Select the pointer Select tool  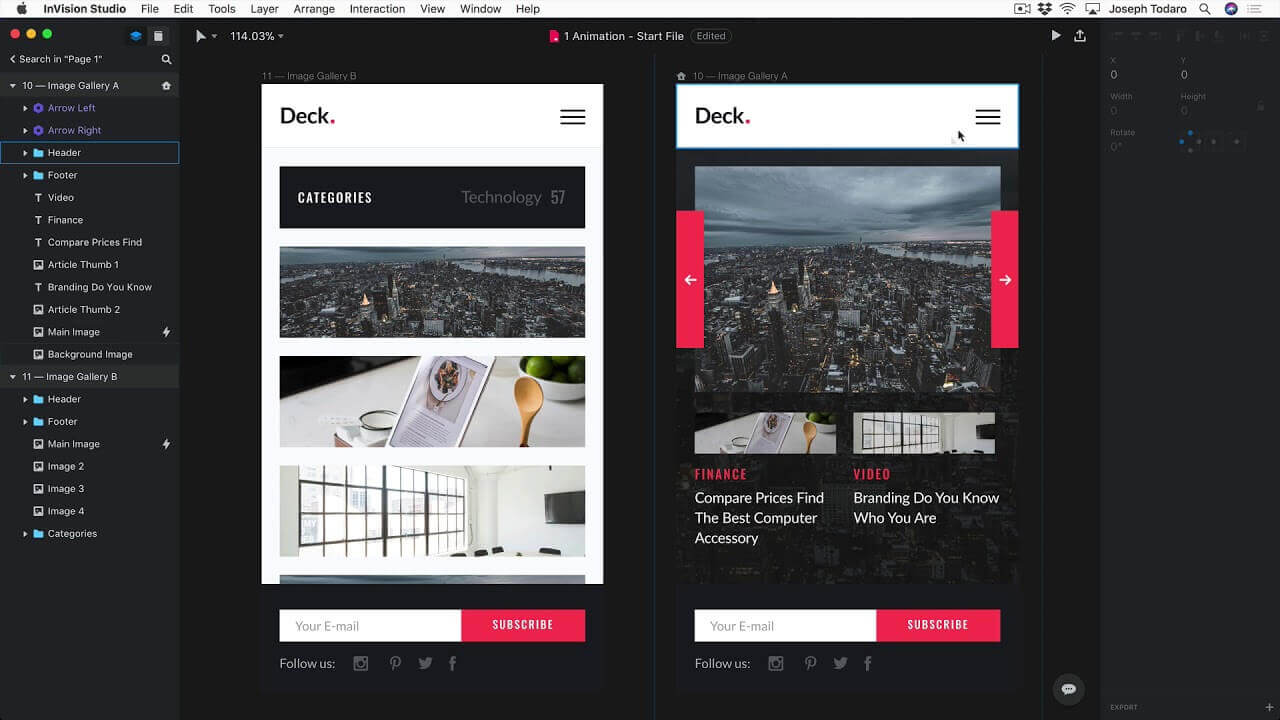click(x=201, y=36)
